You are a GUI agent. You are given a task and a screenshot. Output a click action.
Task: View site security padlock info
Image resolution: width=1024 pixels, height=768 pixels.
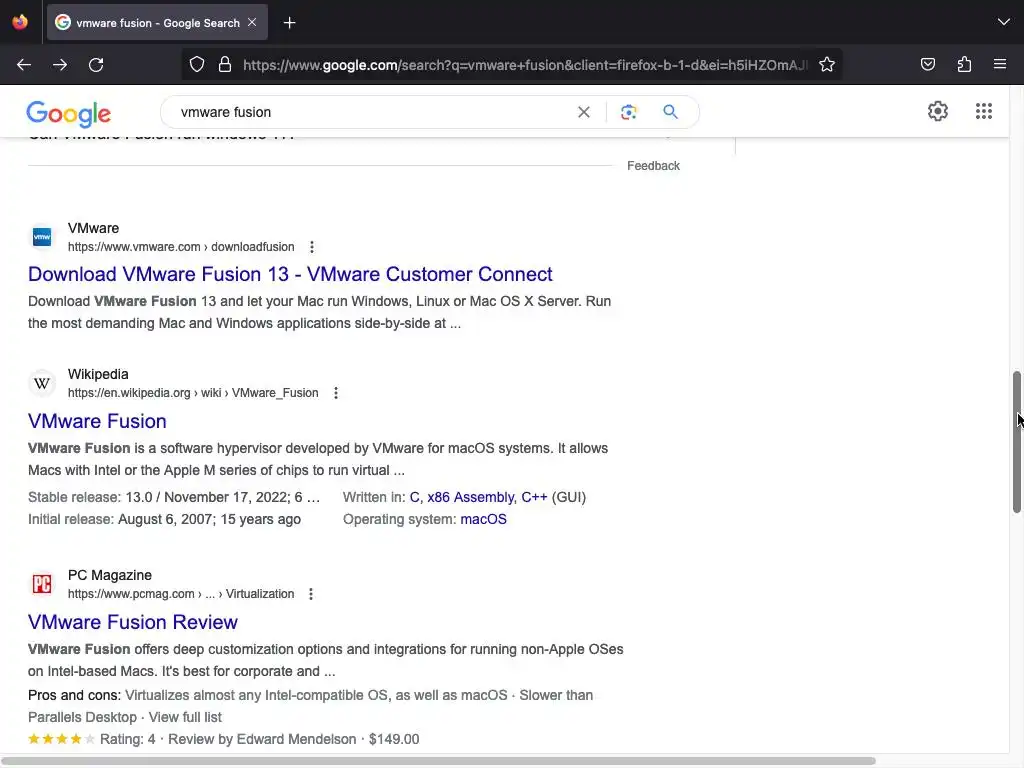225,65
